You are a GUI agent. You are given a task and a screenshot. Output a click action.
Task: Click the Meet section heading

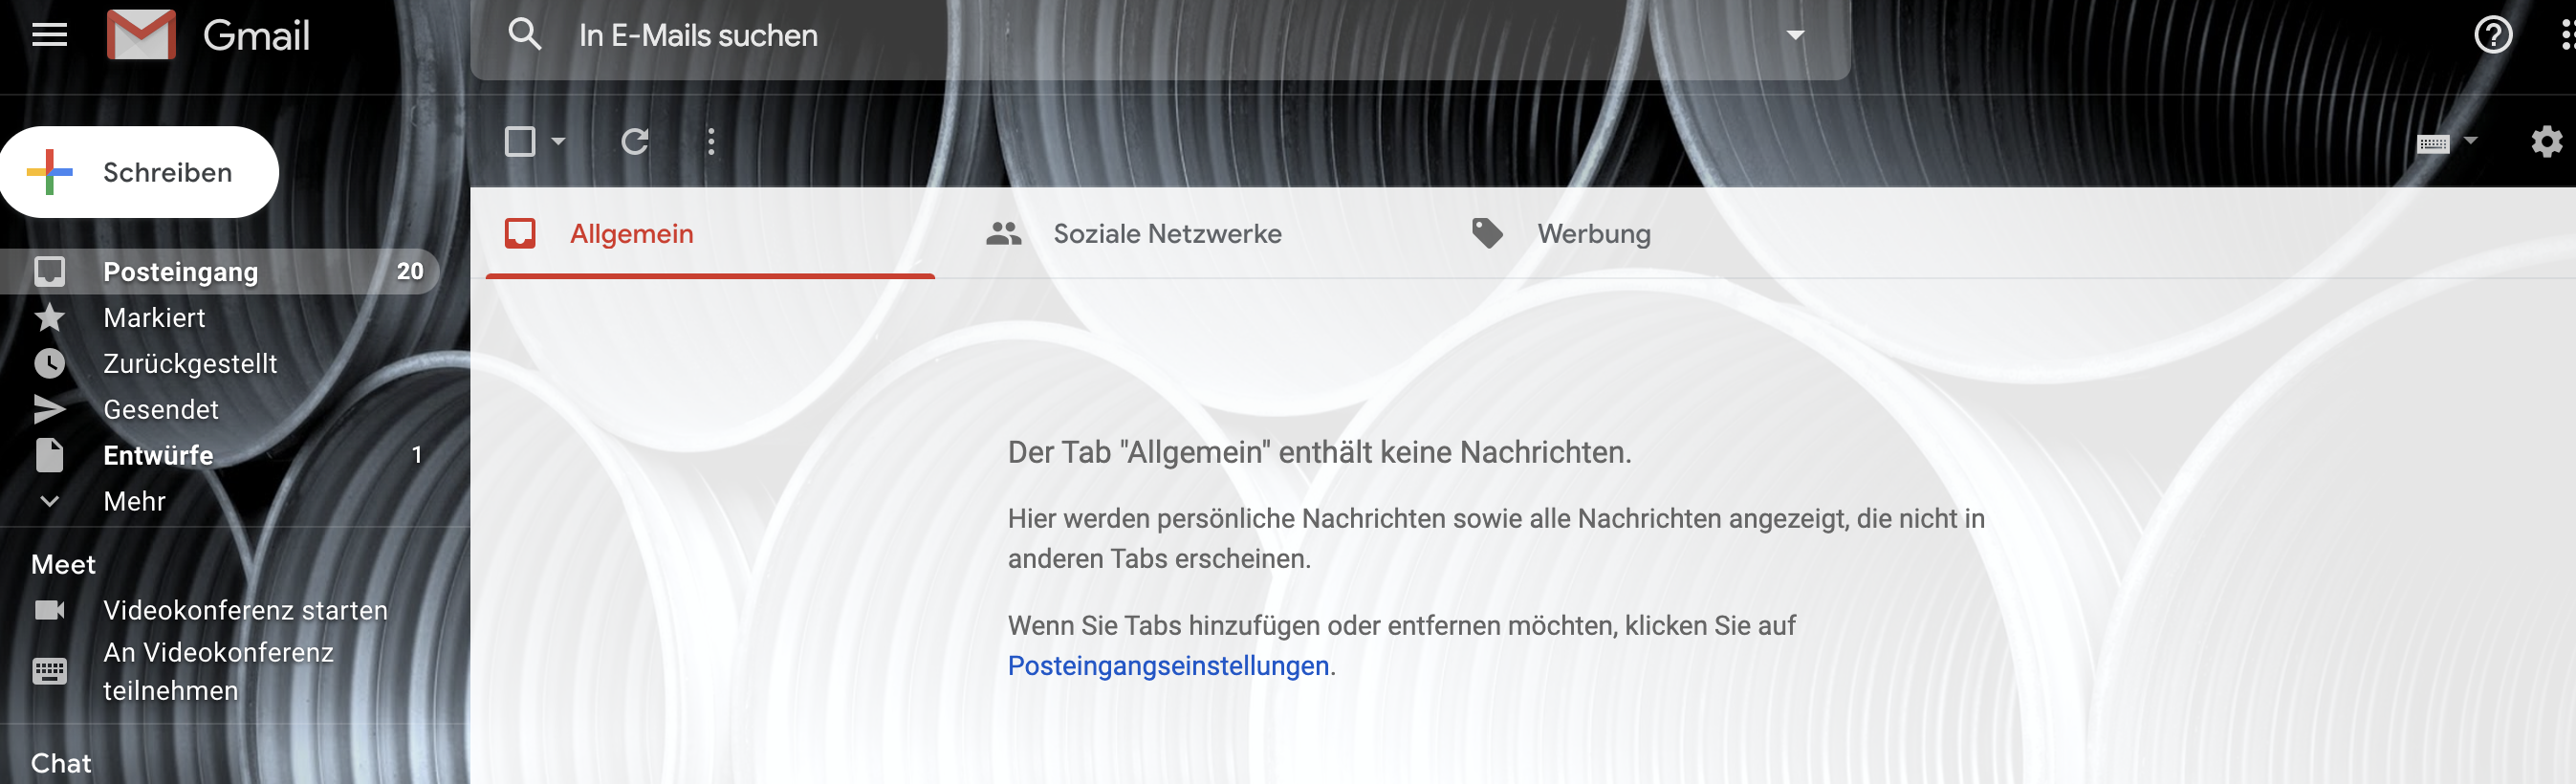[x=63, y=564]
